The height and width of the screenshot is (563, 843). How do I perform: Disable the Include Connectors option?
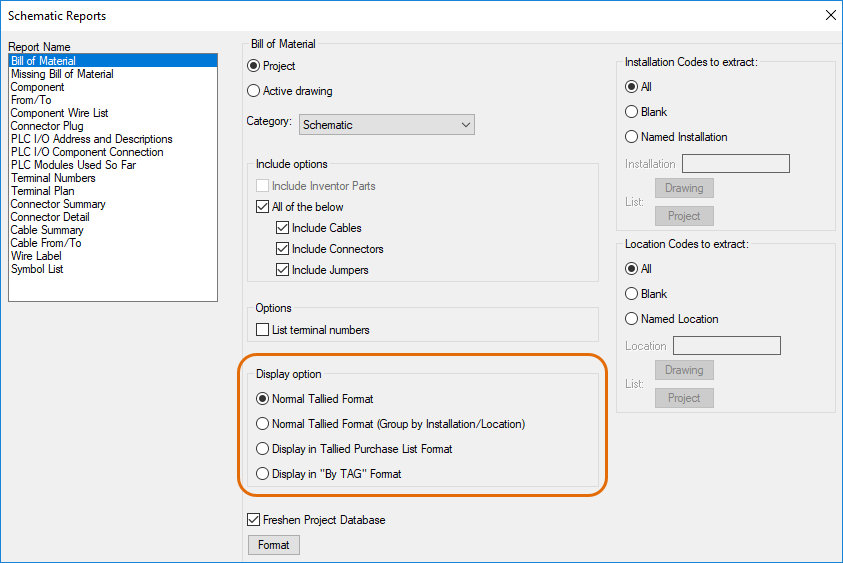[283, 249]
